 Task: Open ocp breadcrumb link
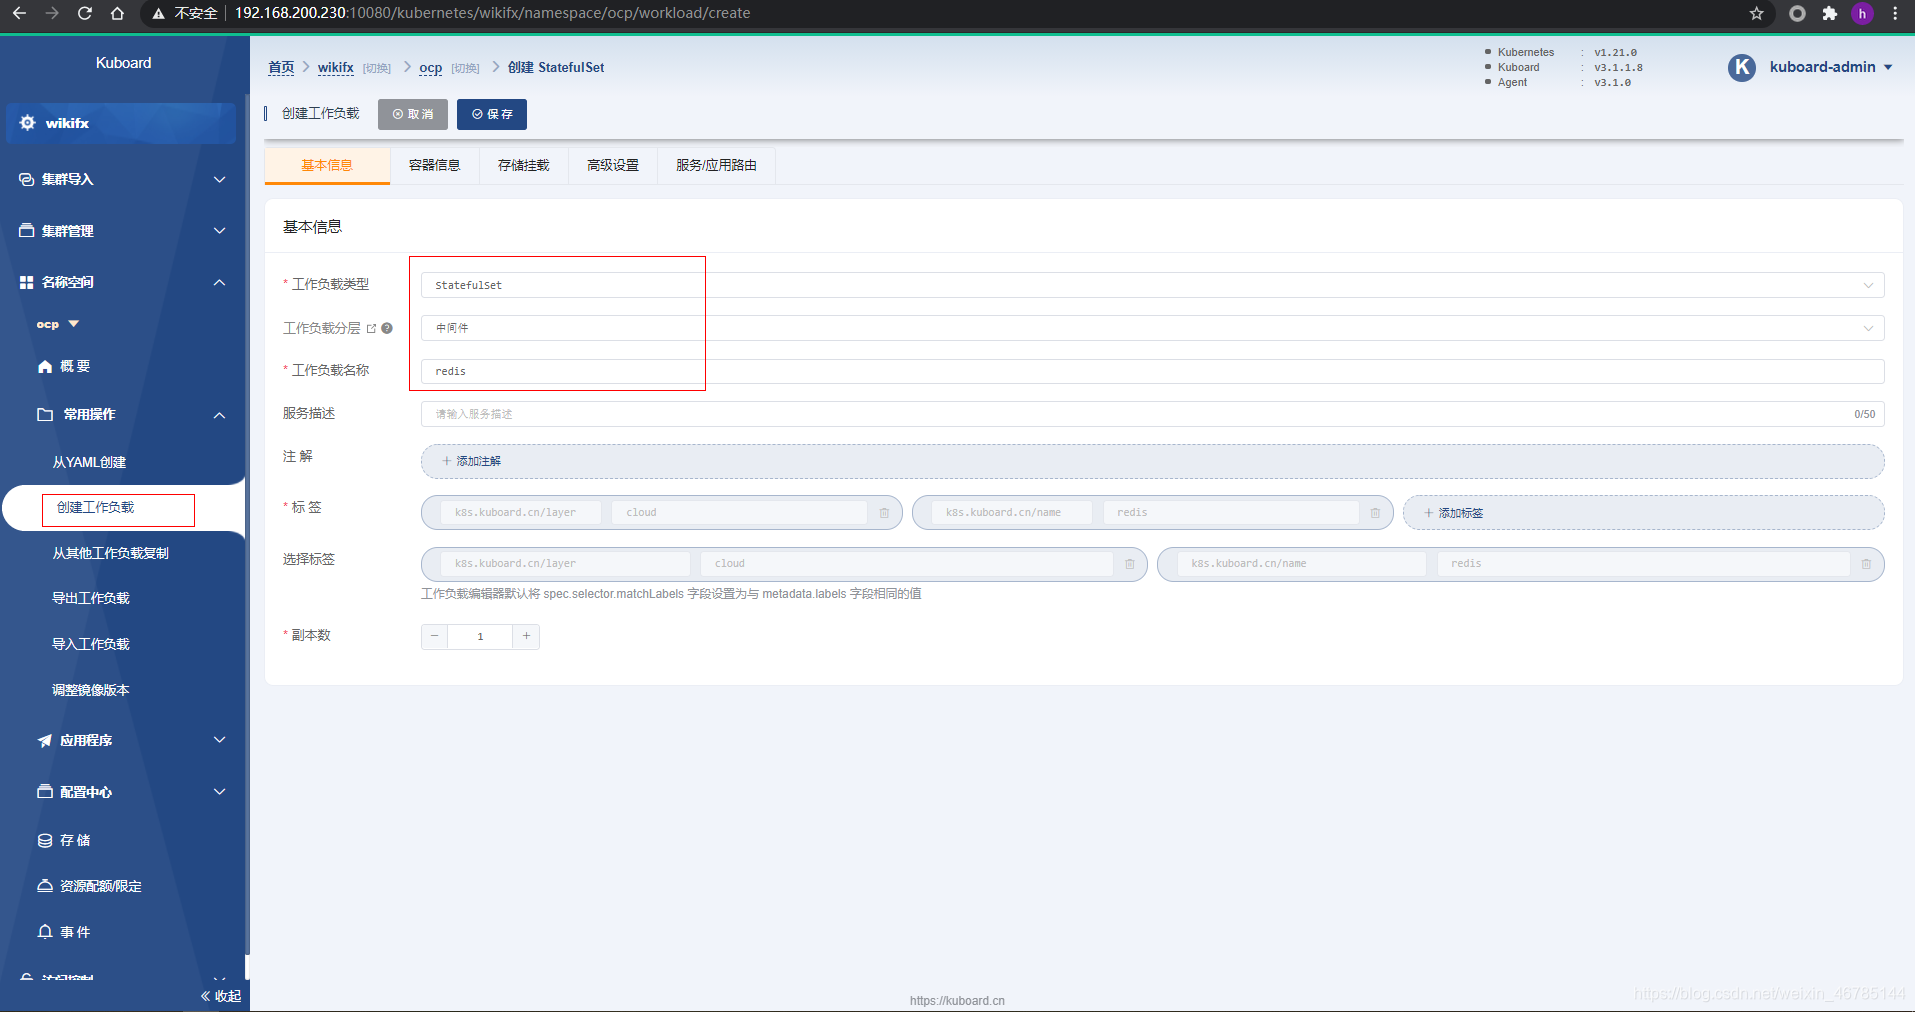[431, 67]
